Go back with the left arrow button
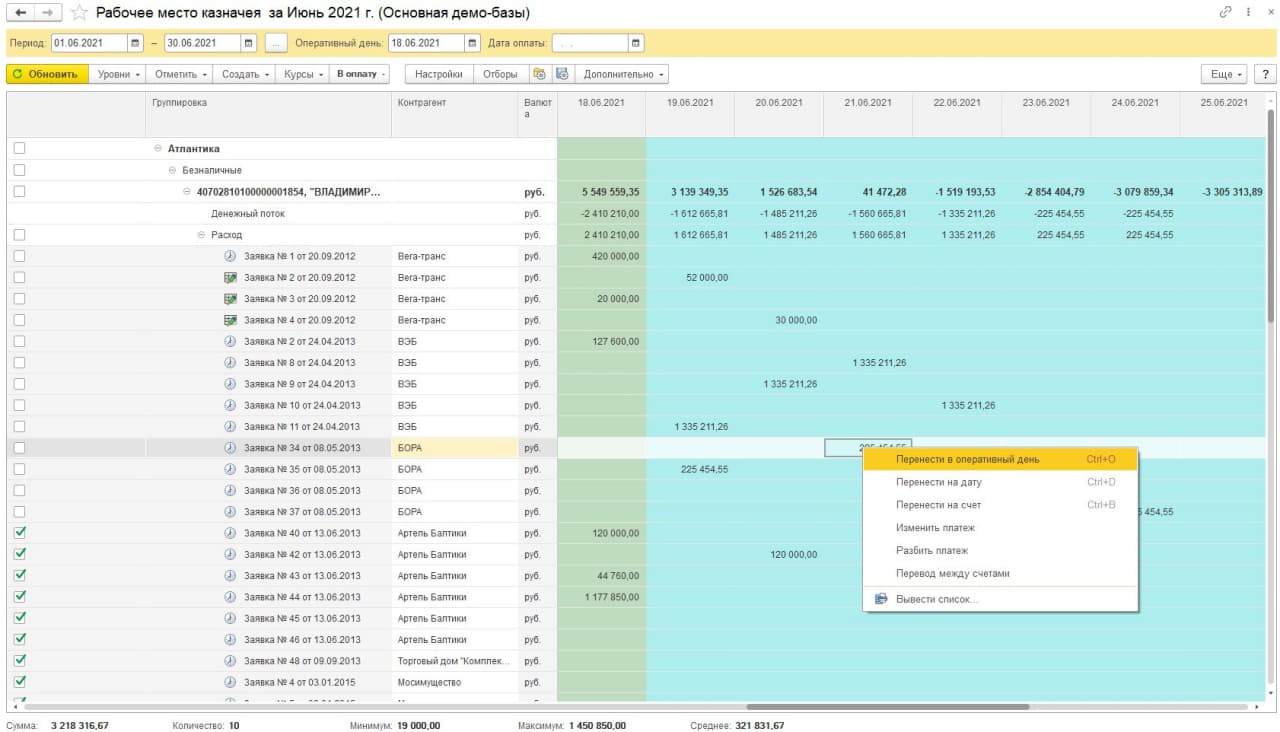Image resolution: width=1280 pixels, height=732 pixels. pyautogui.click(x=21, y=13)
